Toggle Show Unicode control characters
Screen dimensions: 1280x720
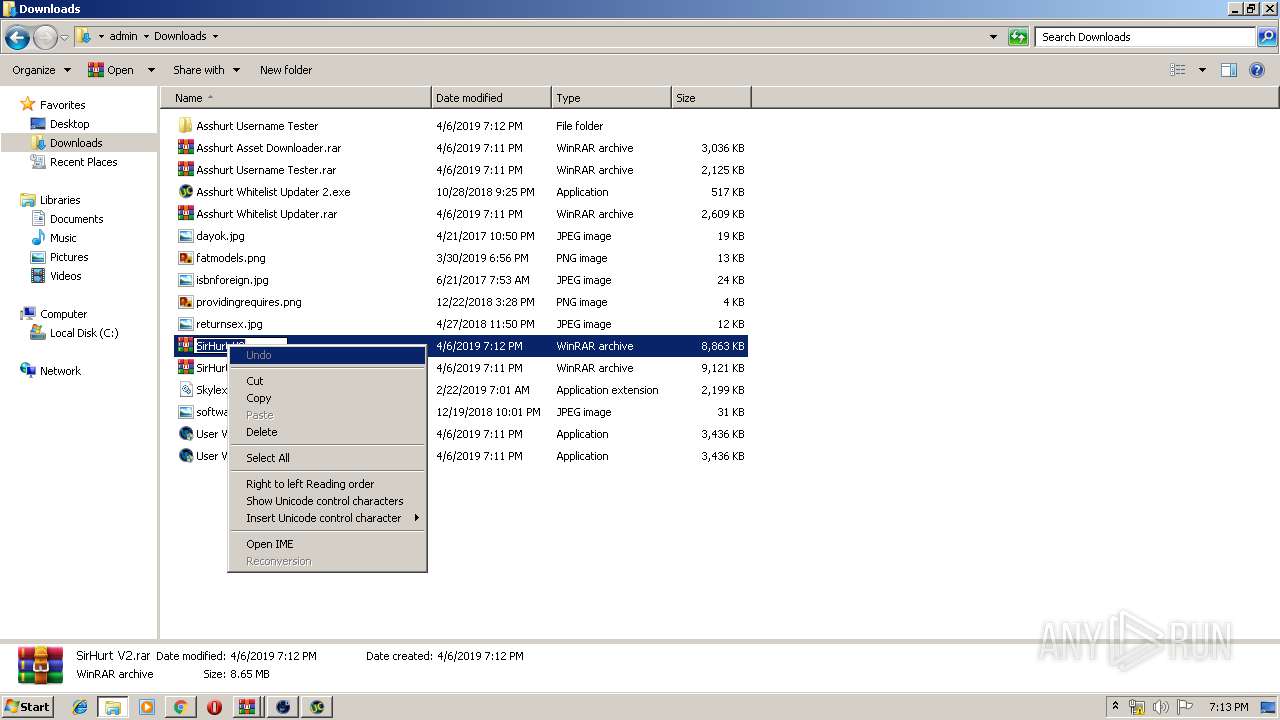(327, 501)
